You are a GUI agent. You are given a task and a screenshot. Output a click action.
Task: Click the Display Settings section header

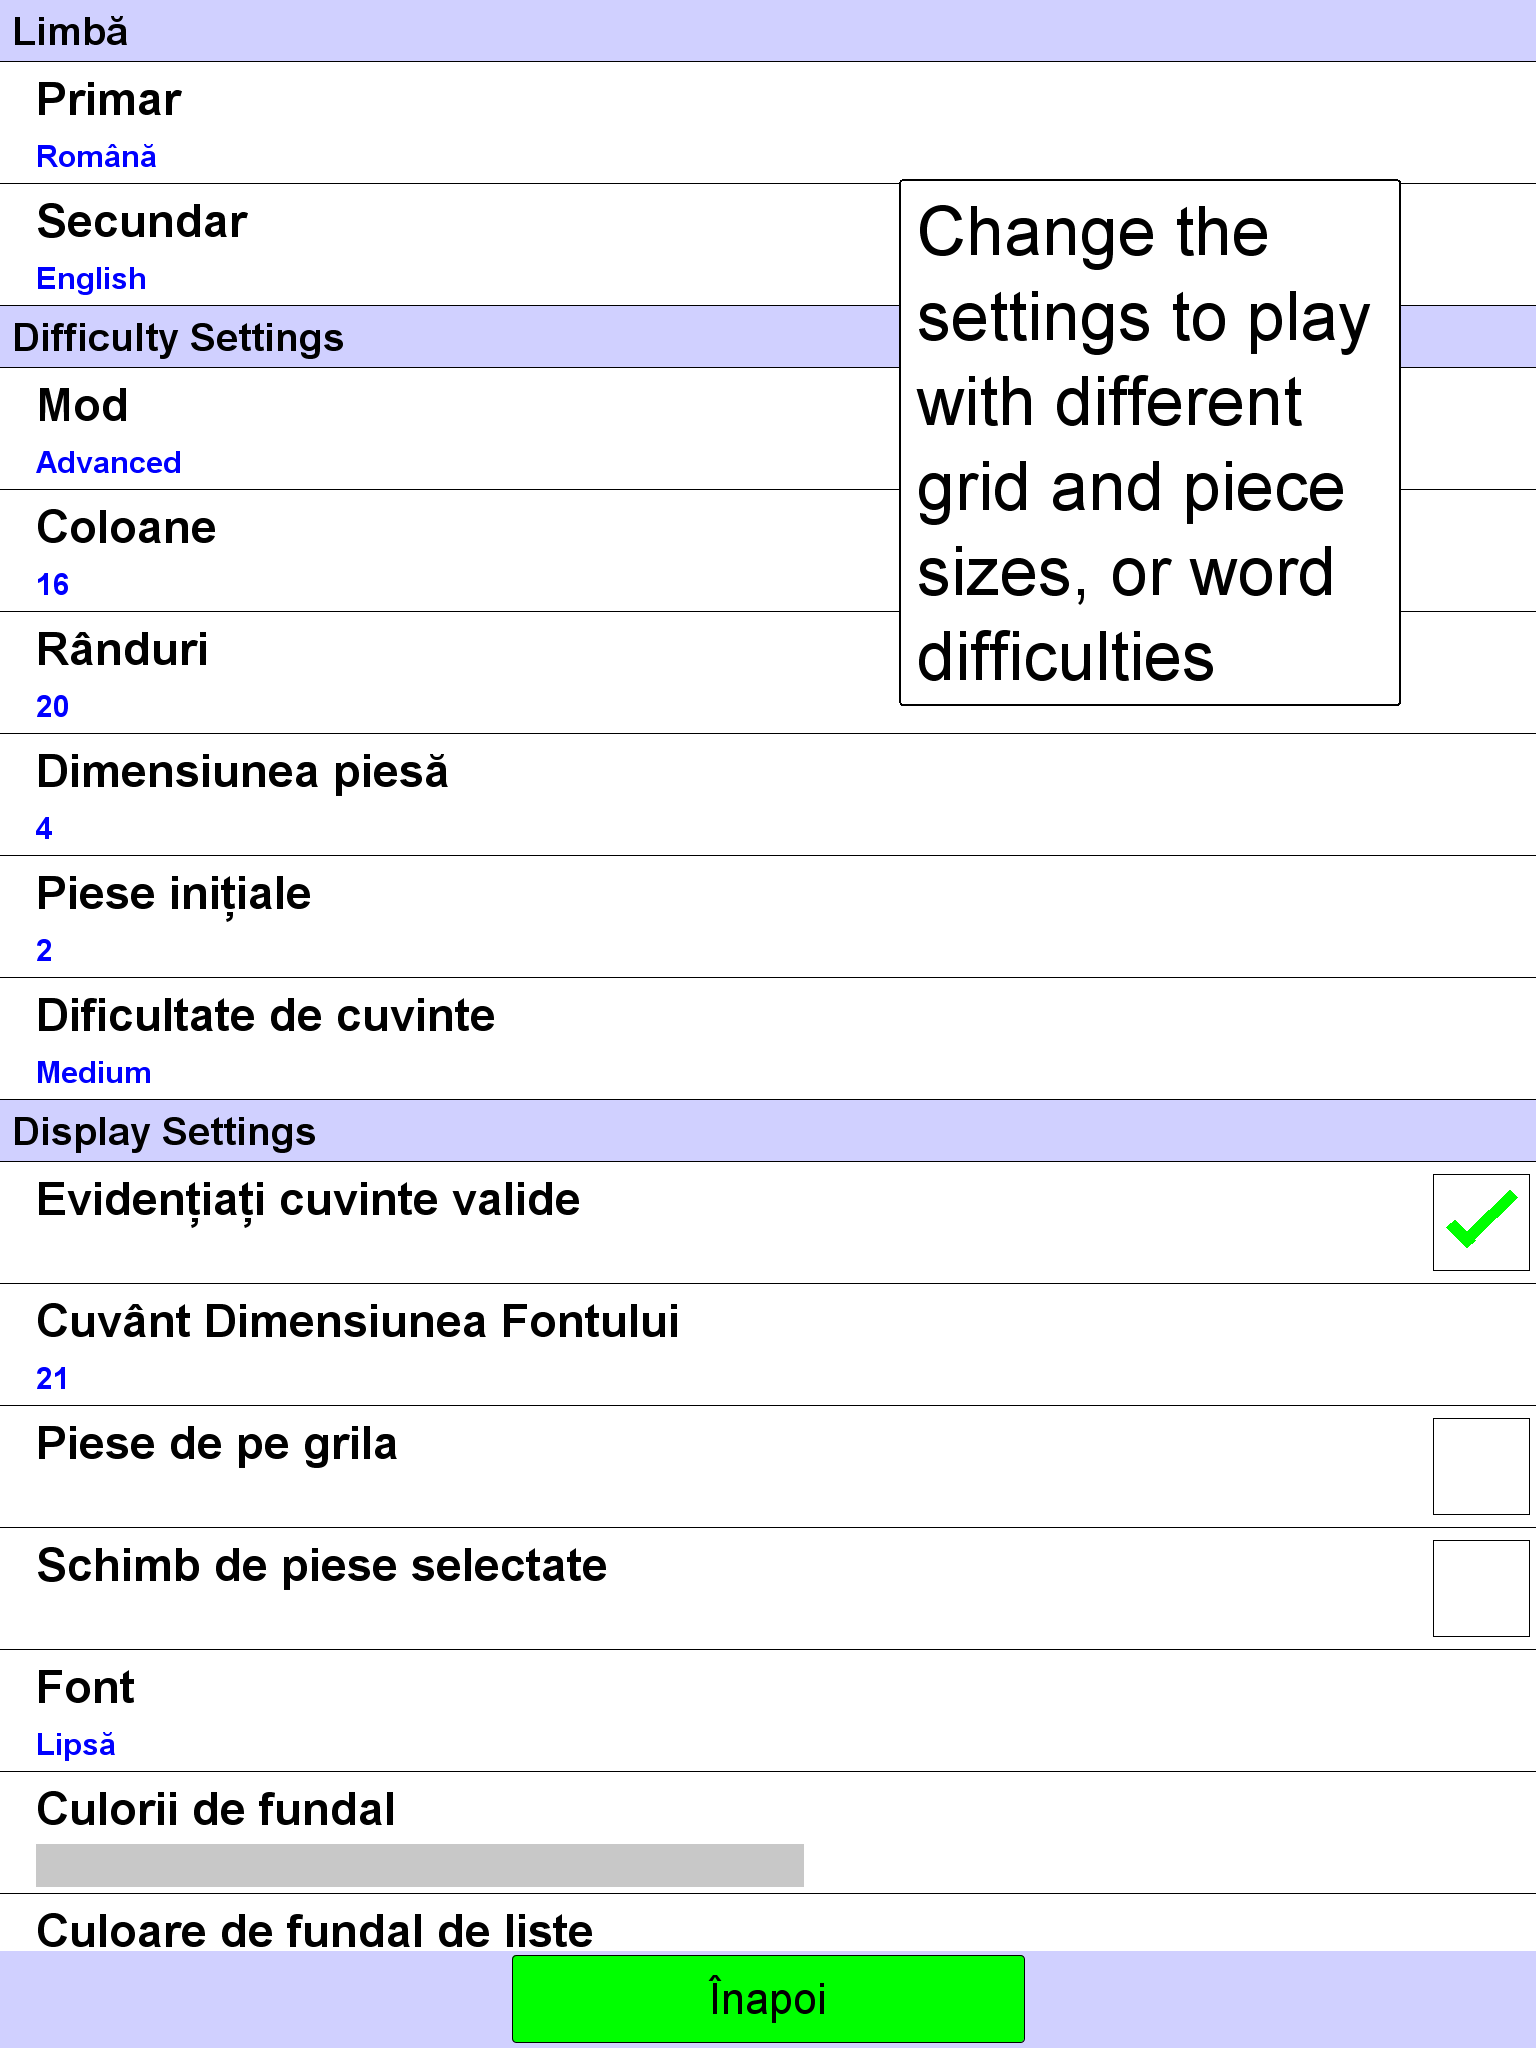[768, 1131]
